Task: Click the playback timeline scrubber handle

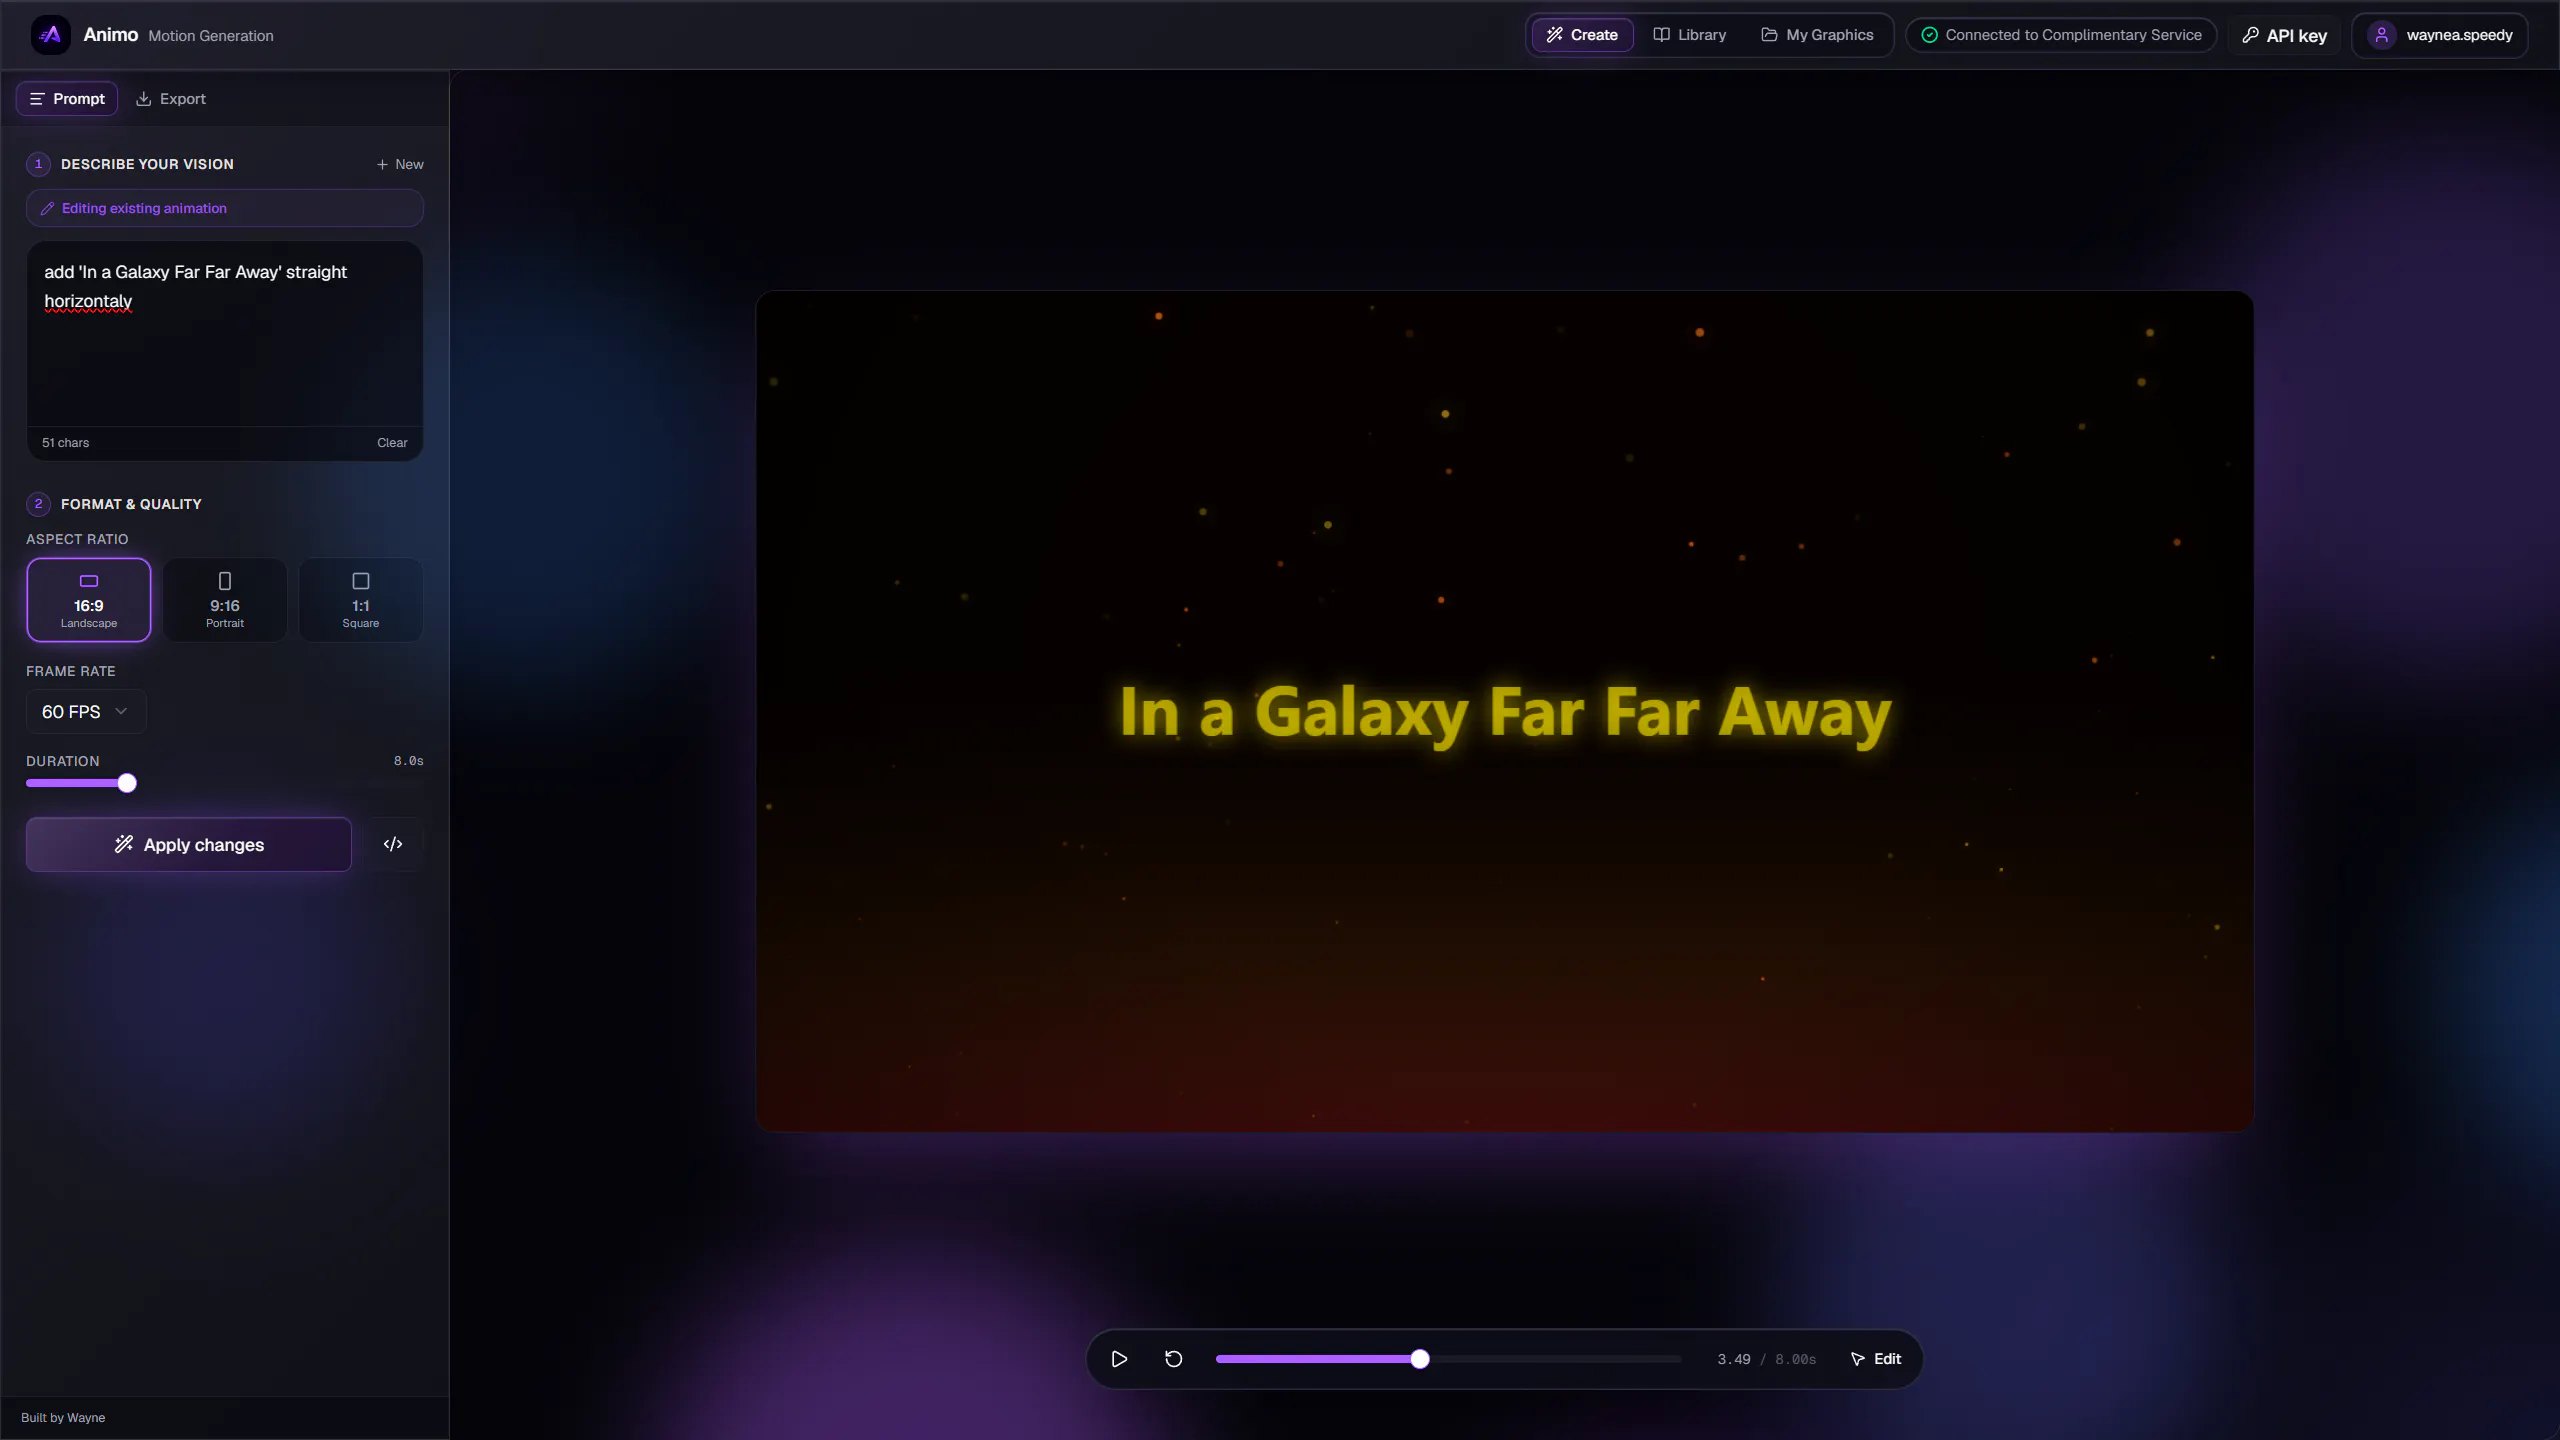Action: [x=1420, y=1359]
